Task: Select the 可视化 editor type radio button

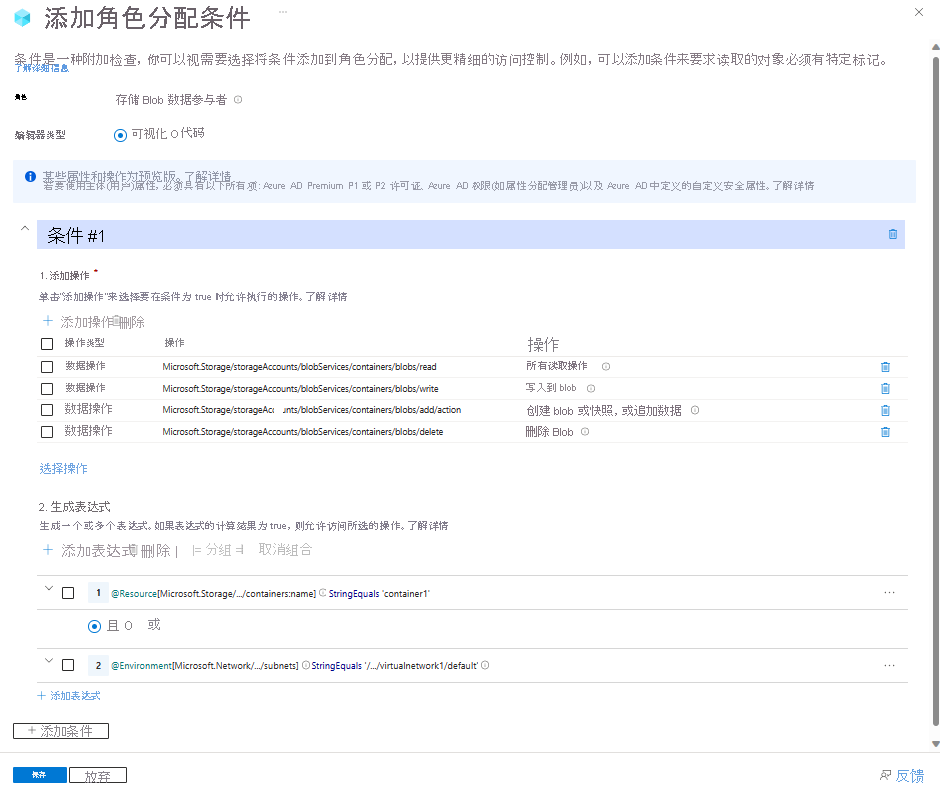Action: pos(121,134)
